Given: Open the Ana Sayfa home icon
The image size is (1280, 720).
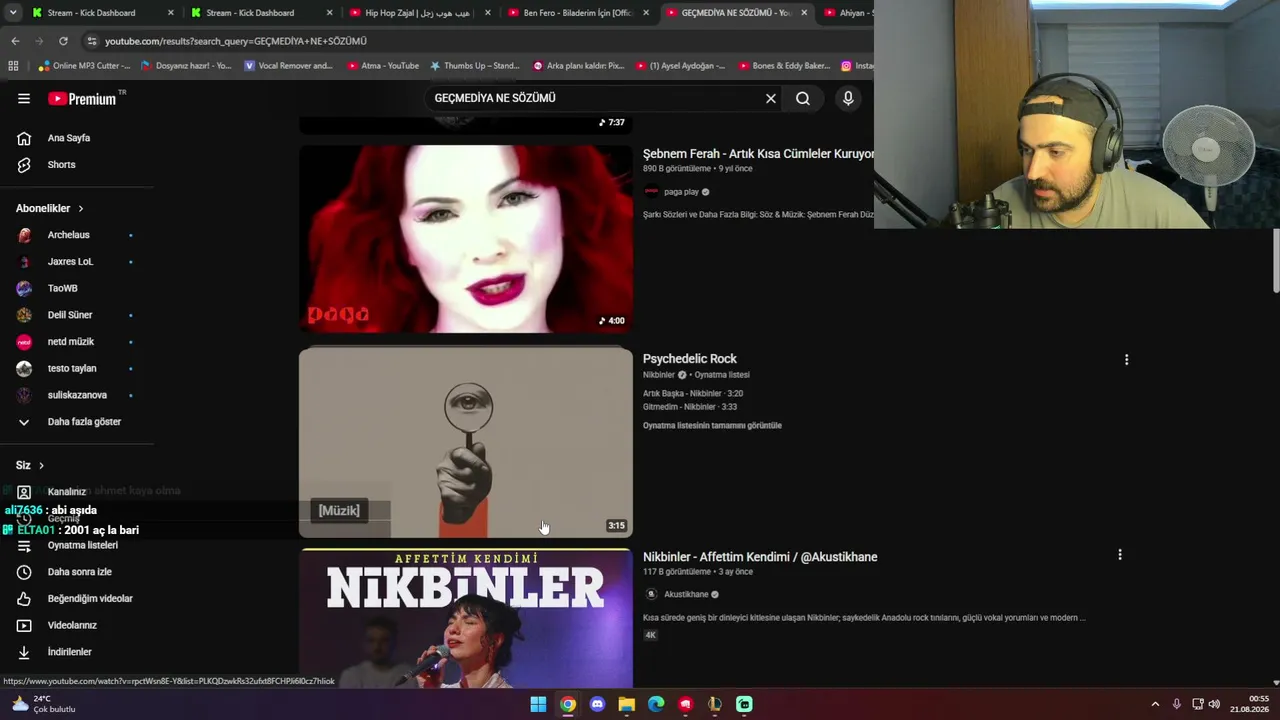Looking at the screenshot, I should [x=24, y=138].
